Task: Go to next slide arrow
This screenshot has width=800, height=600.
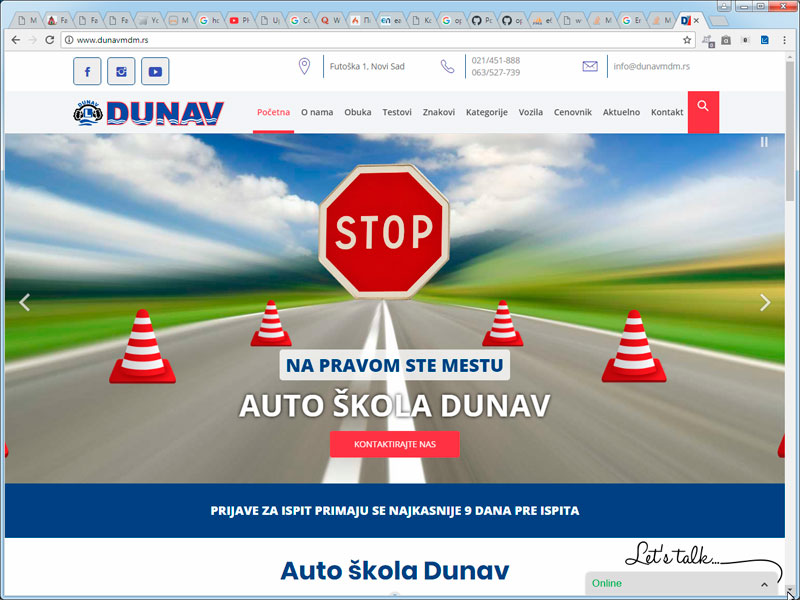Action: pos(765,302)
